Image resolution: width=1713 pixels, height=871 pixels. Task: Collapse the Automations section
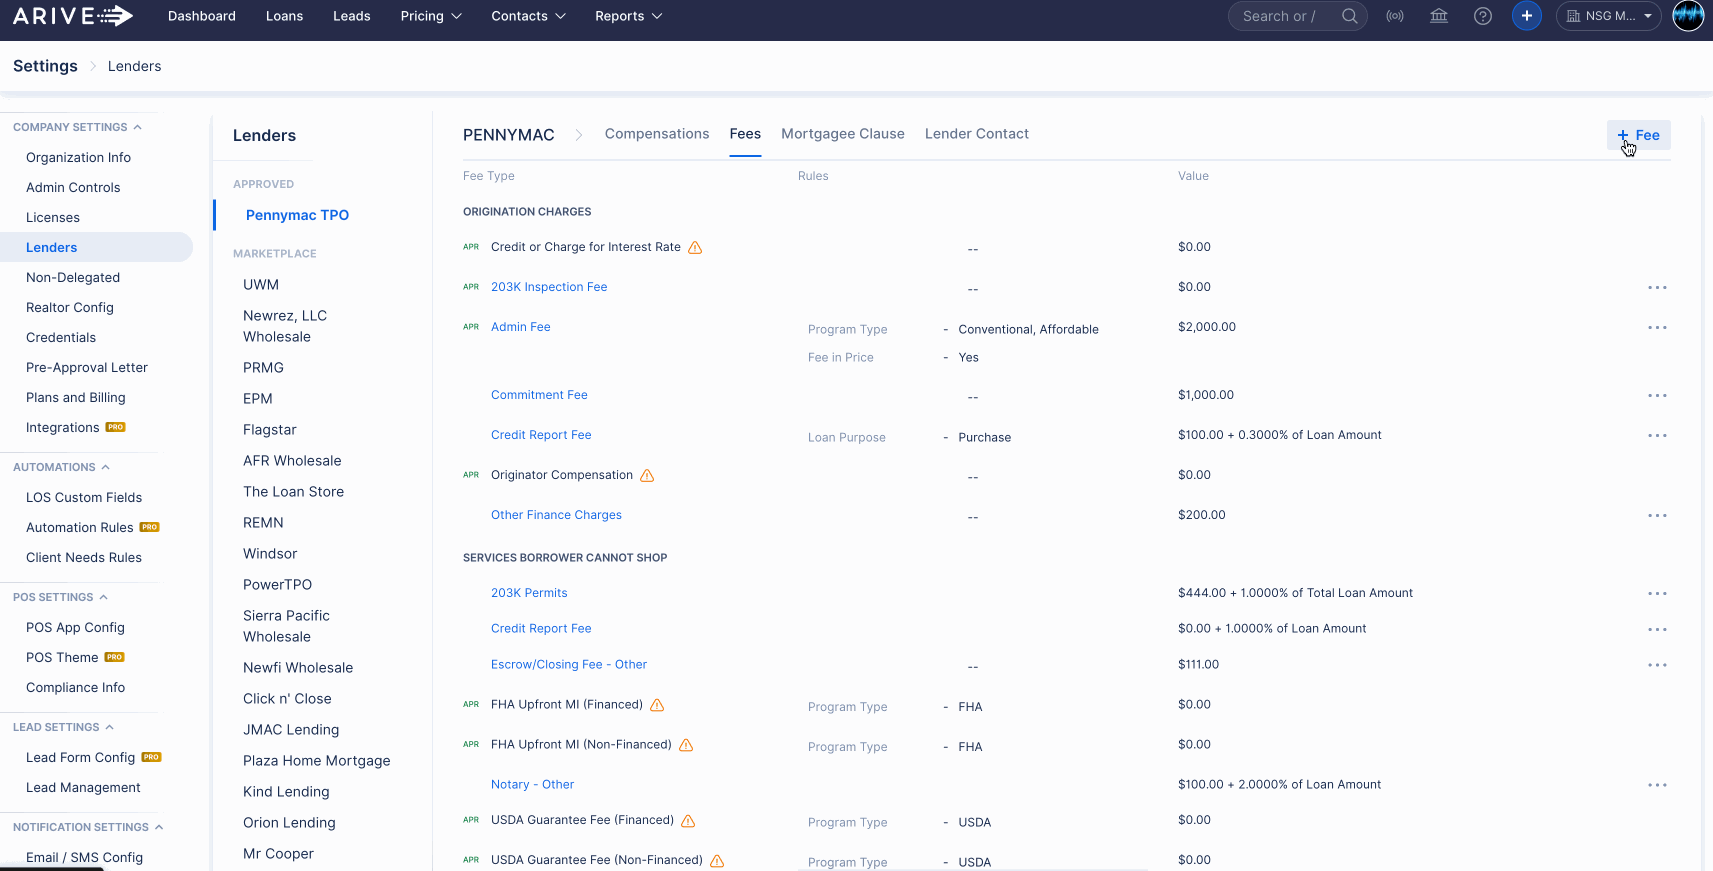tap(61, 467)
